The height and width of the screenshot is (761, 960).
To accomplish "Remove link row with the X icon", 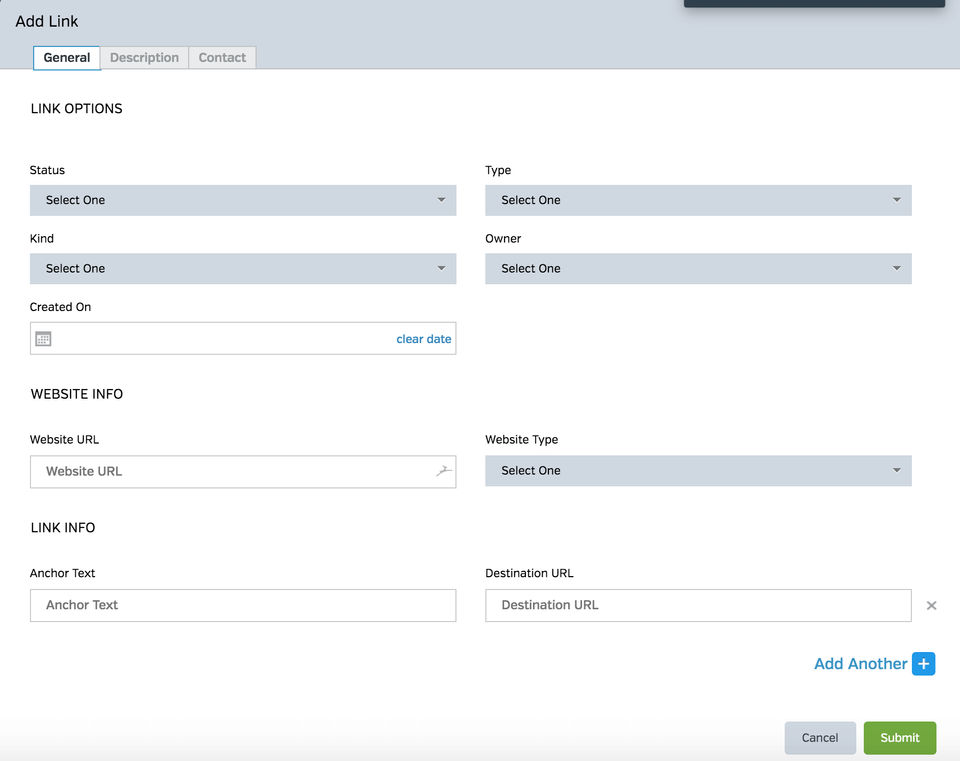I will point(931,606).
